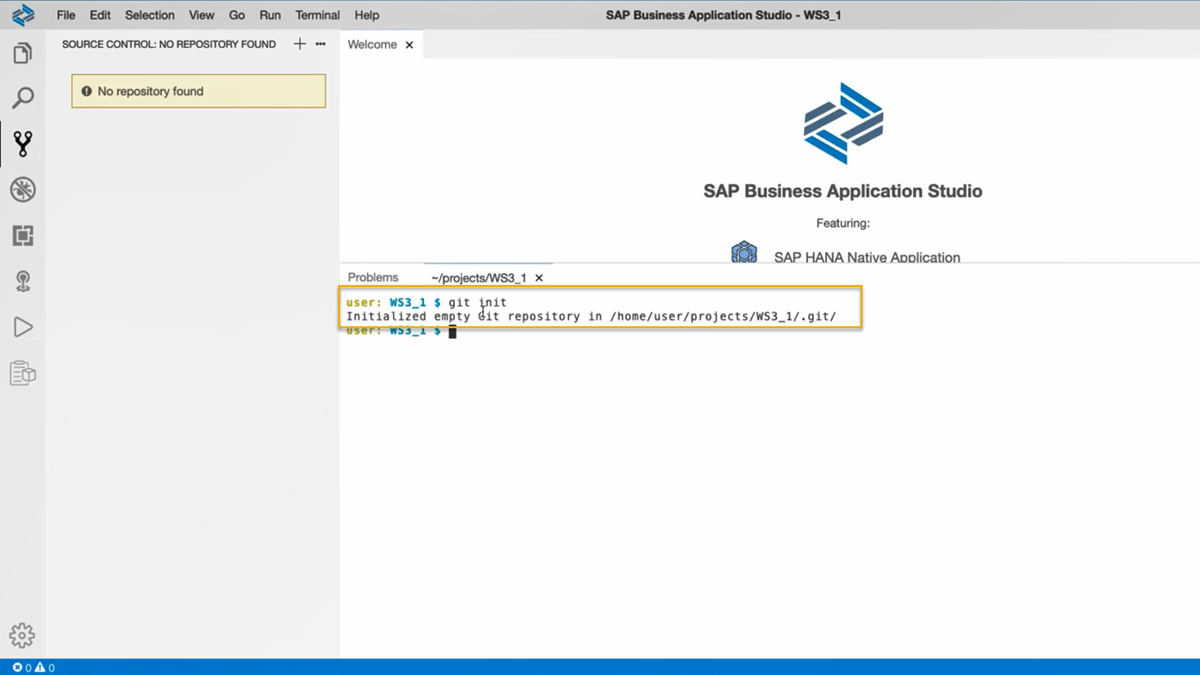1200x675 pixels.
Task: Click the 'Featuring:' label
Action: [x=843, y=223]
